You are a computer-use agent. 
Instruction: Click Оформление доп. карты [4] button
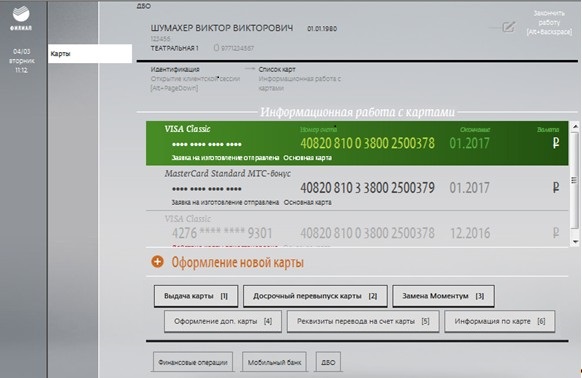pyautogui.click(x=223, y=321)
